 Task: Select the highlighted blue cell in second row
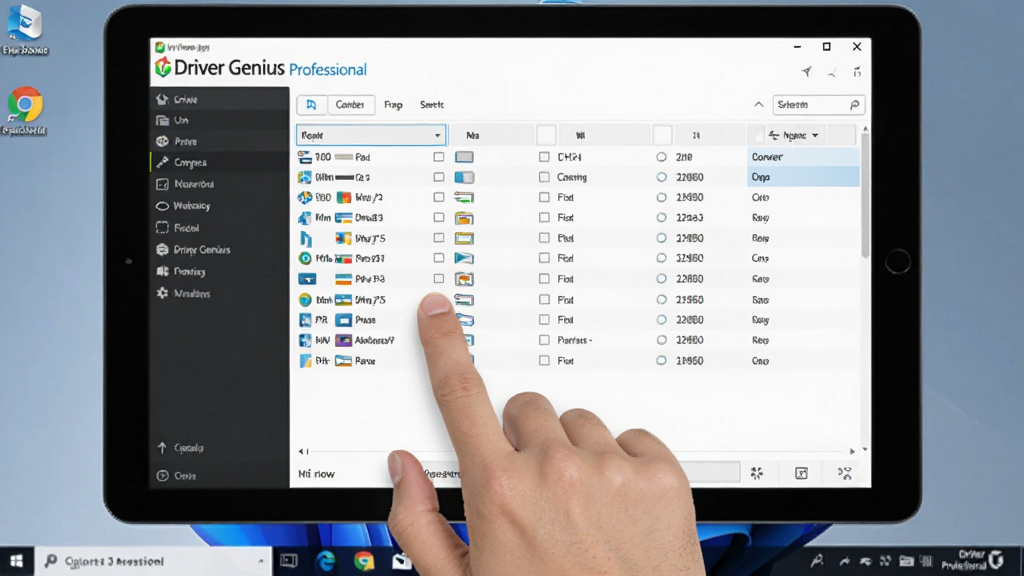[x=803, y=177]
